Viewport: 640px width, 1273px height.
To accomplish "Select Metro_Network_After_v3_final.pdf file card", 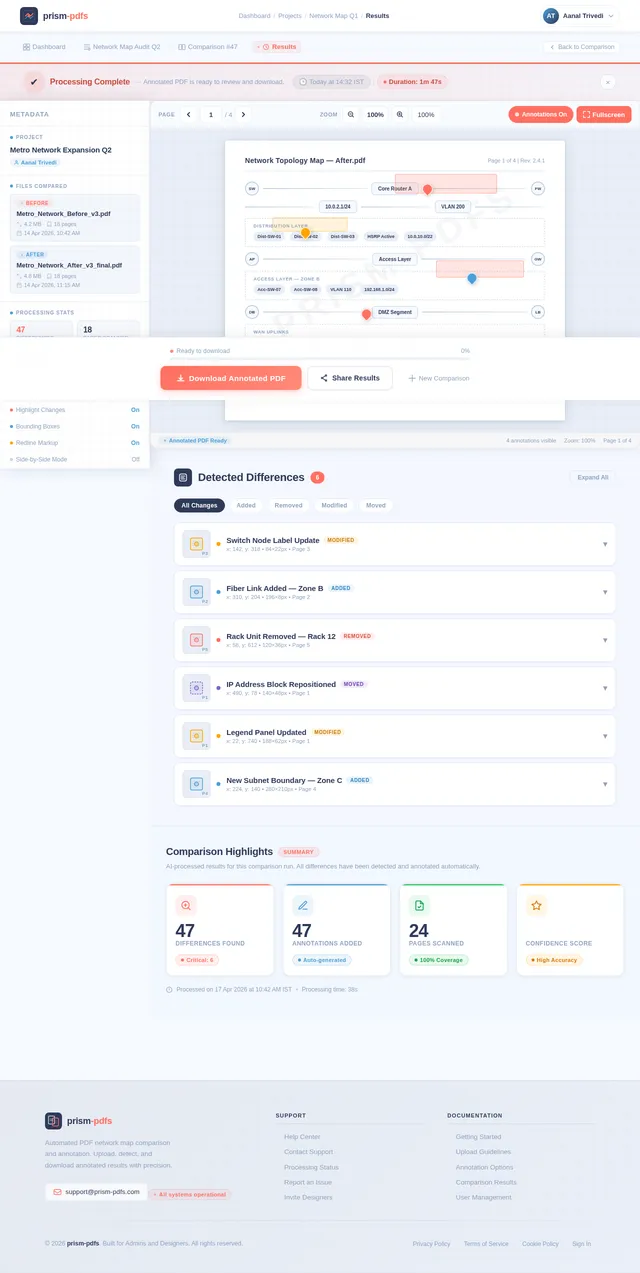I will pos(76,271).
